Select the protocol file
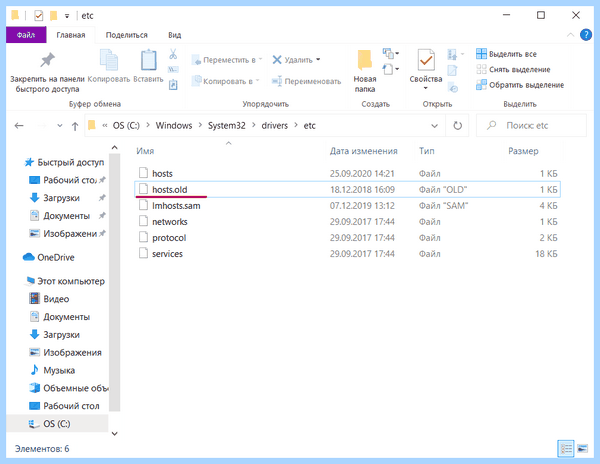This screenshot has height=464, width=600. pos(347,238)
